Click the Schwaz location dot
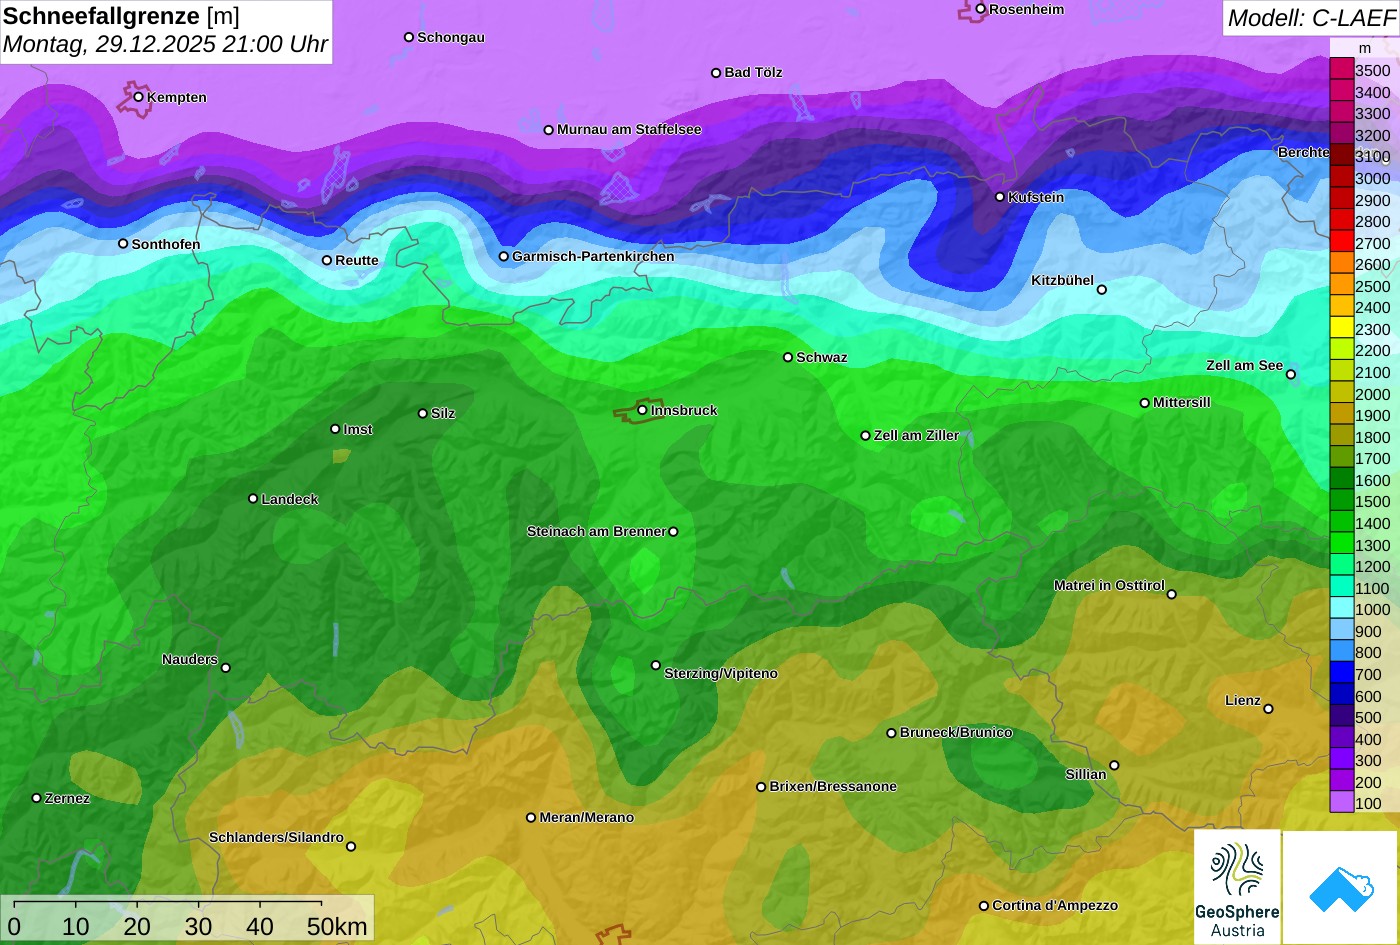The width and height of the screenshot is (1400, 945). point(788,357)
